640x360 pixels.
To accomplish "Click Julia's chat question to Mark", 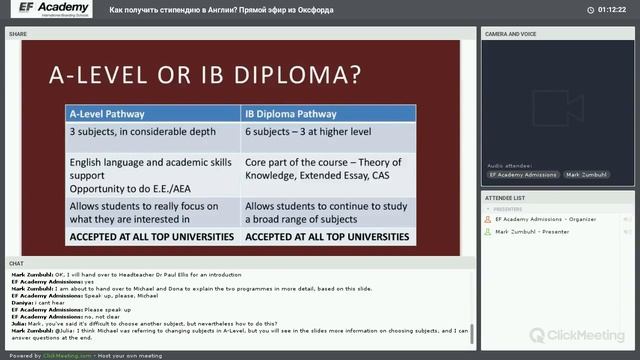I will 144,324.
